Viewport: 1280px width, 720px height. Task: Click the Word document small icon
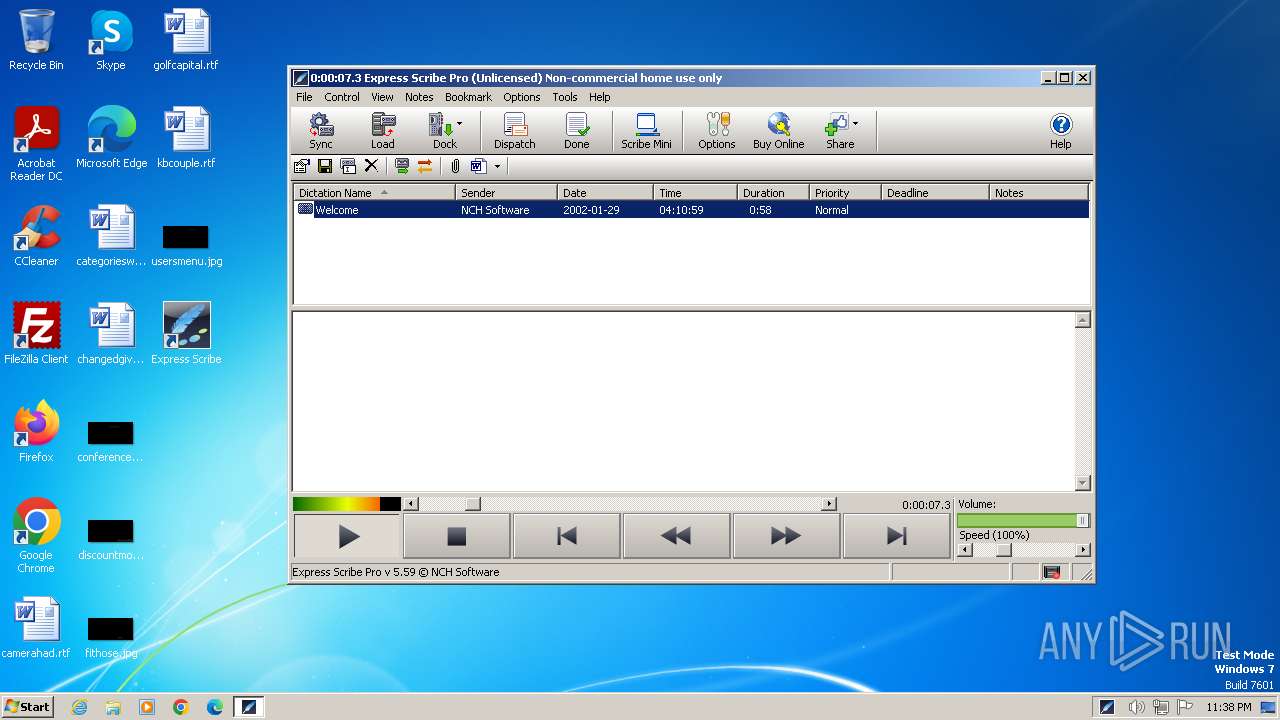478,166
